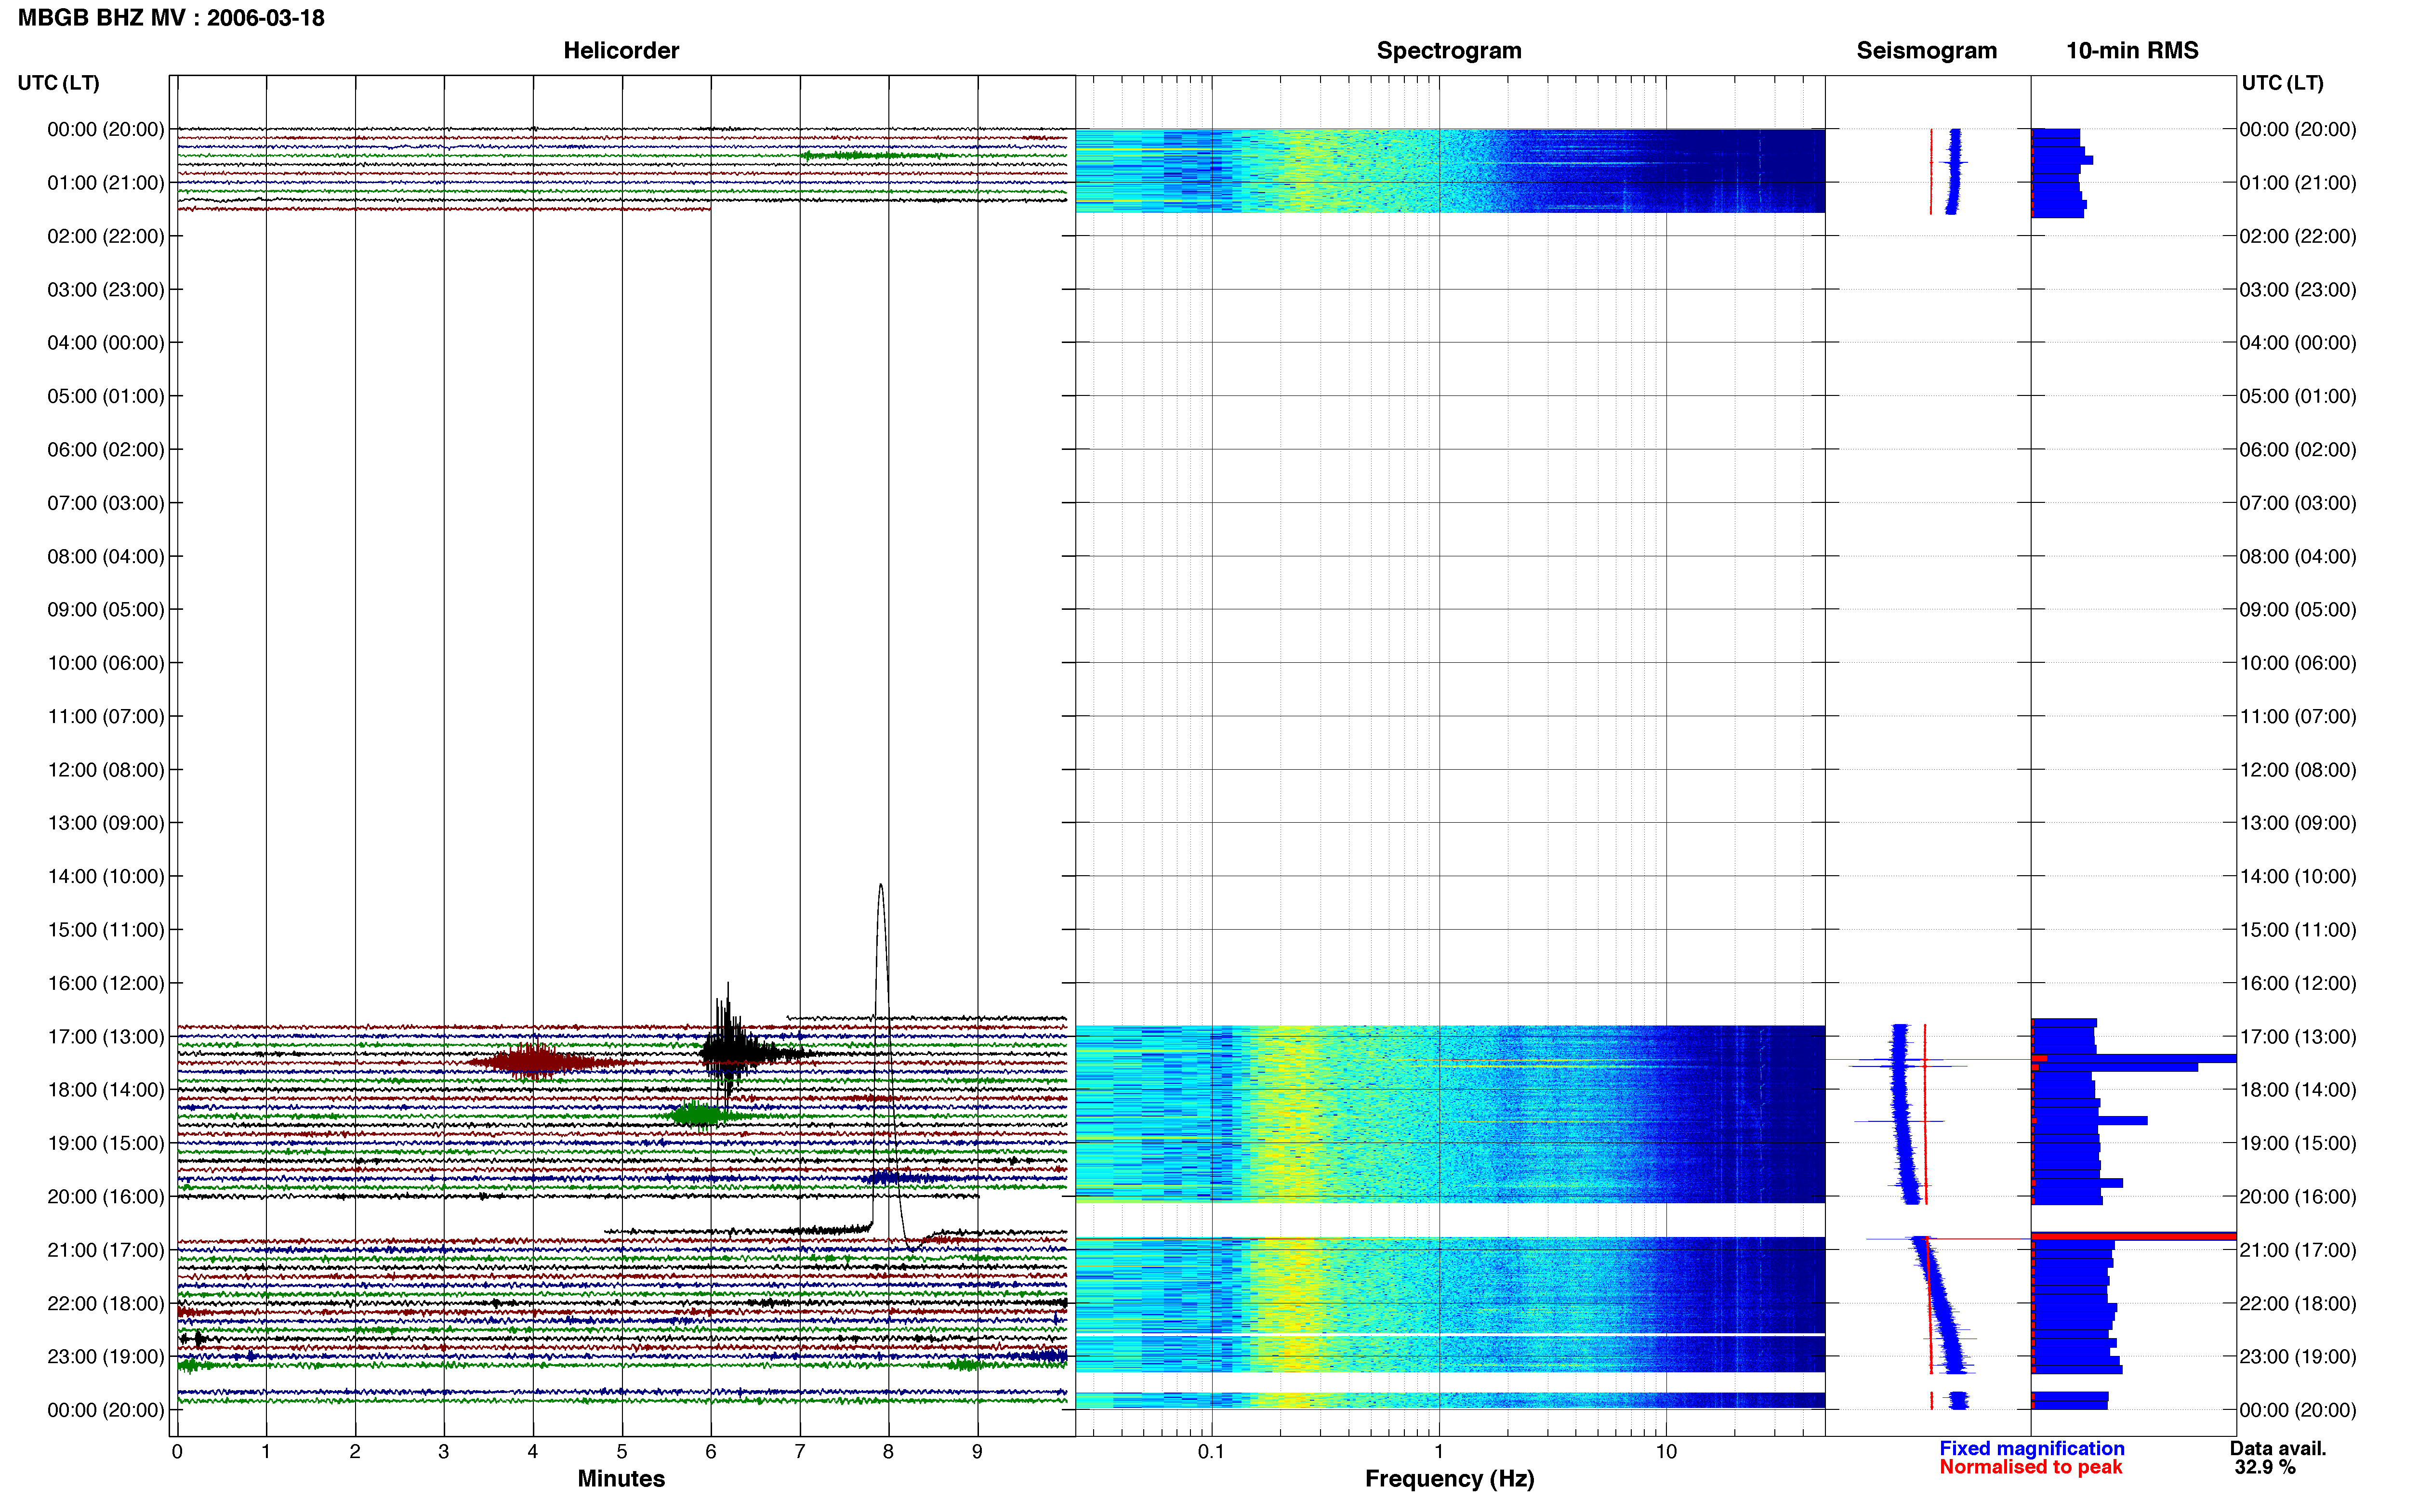Select the 'Helicorder' panel heading
Image resolution: width=2418 pixels, height=1512 pixels.
[621, 51]
